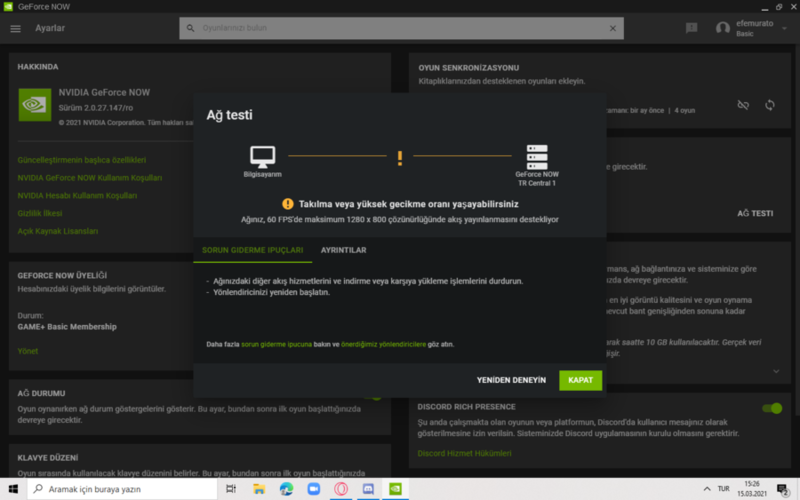Toggle the Ağ Durumu switch

tap(373, 397)
